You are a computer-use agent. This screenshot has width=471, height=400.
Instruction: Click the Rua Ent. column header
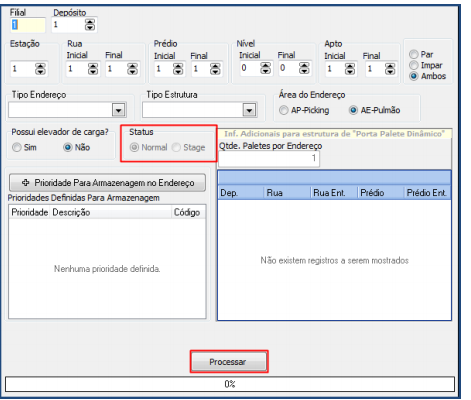click(x=334, y=193)
